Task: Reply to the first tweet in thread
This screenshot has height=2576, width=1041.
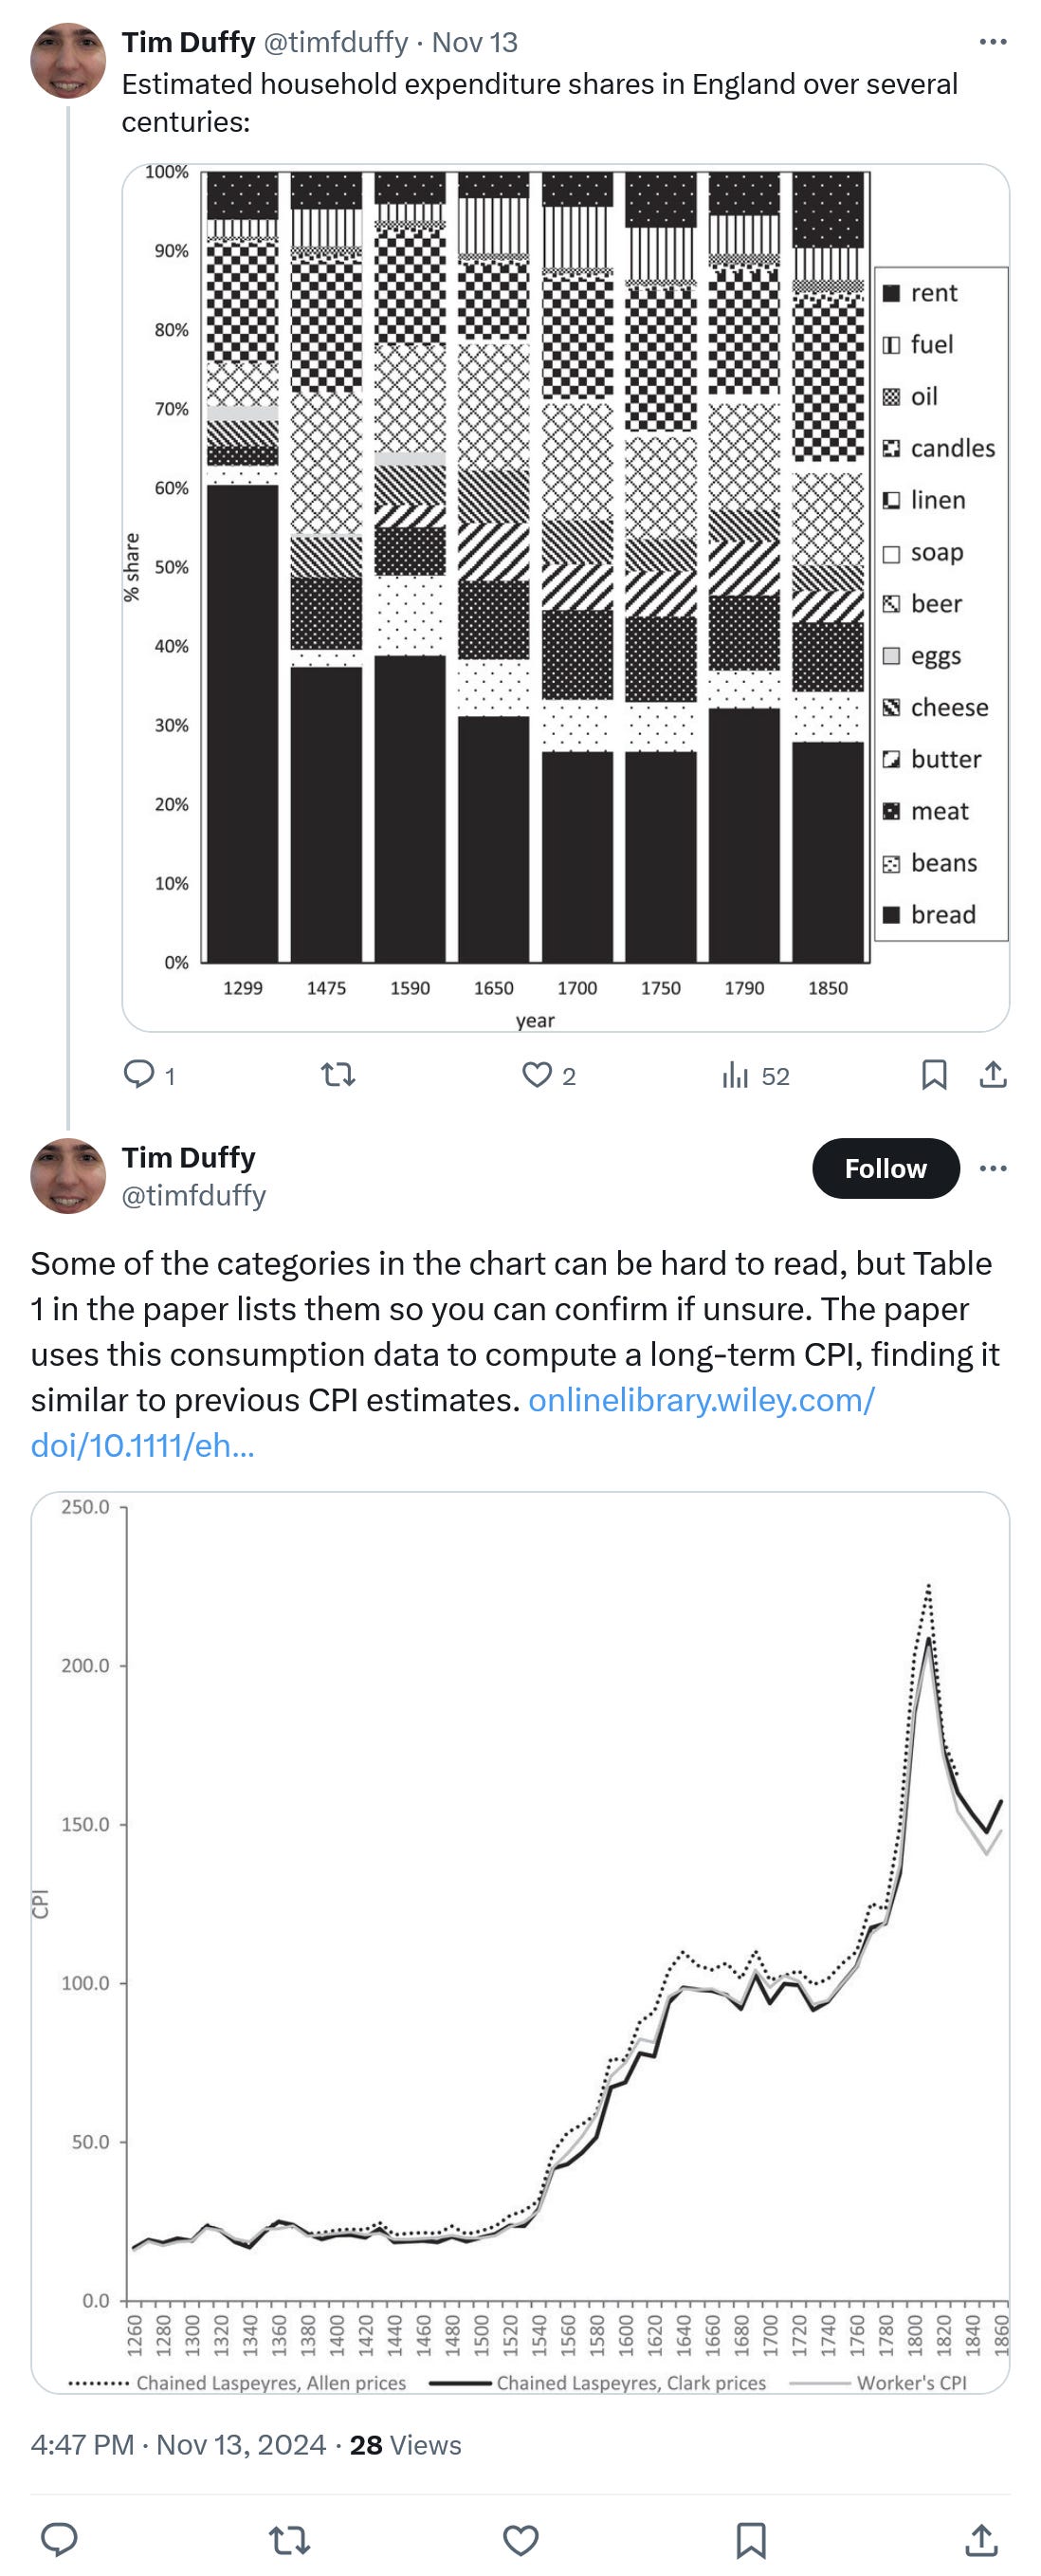Action: (x=138, y=1075)
